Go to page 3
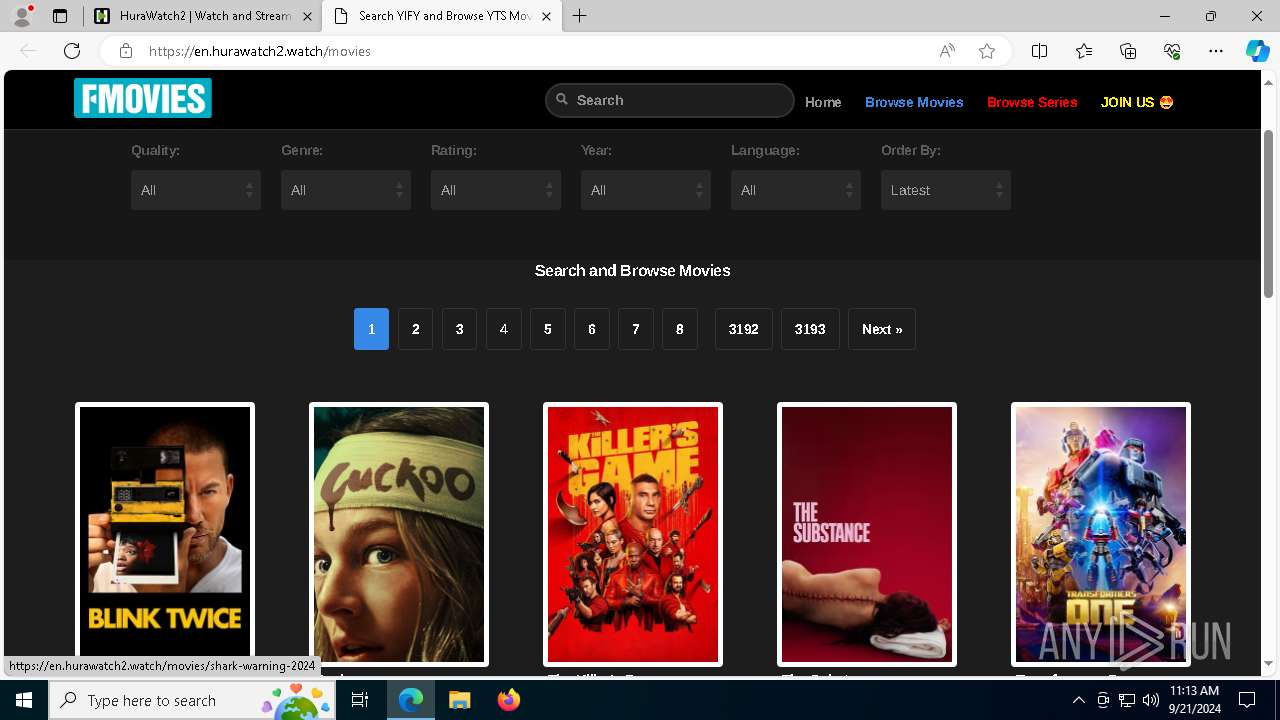Image resolution: width=1280 pixels, height=720 pixels. [x=460, y=329]
